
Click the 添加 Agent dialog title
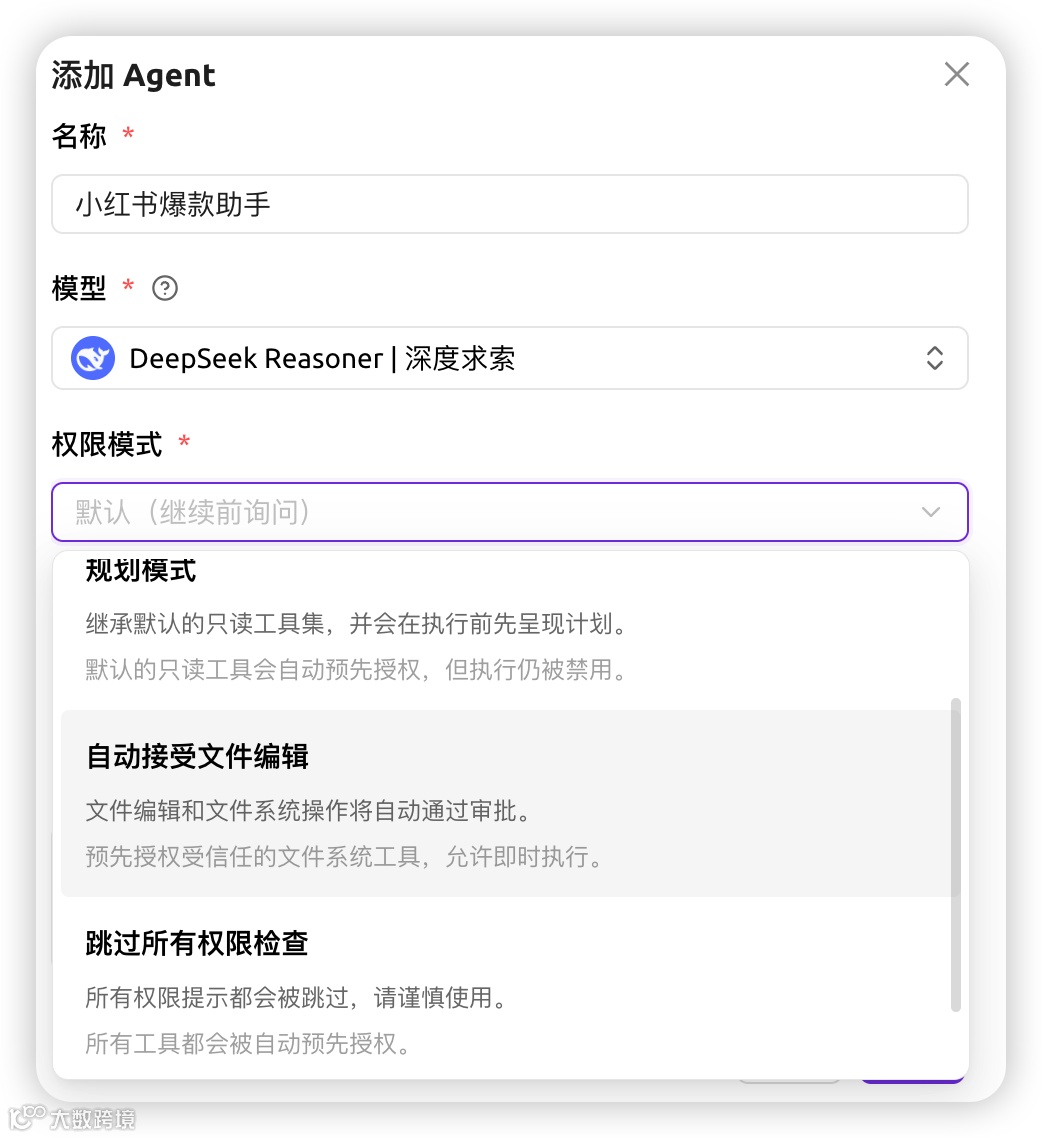click(133, 74)
